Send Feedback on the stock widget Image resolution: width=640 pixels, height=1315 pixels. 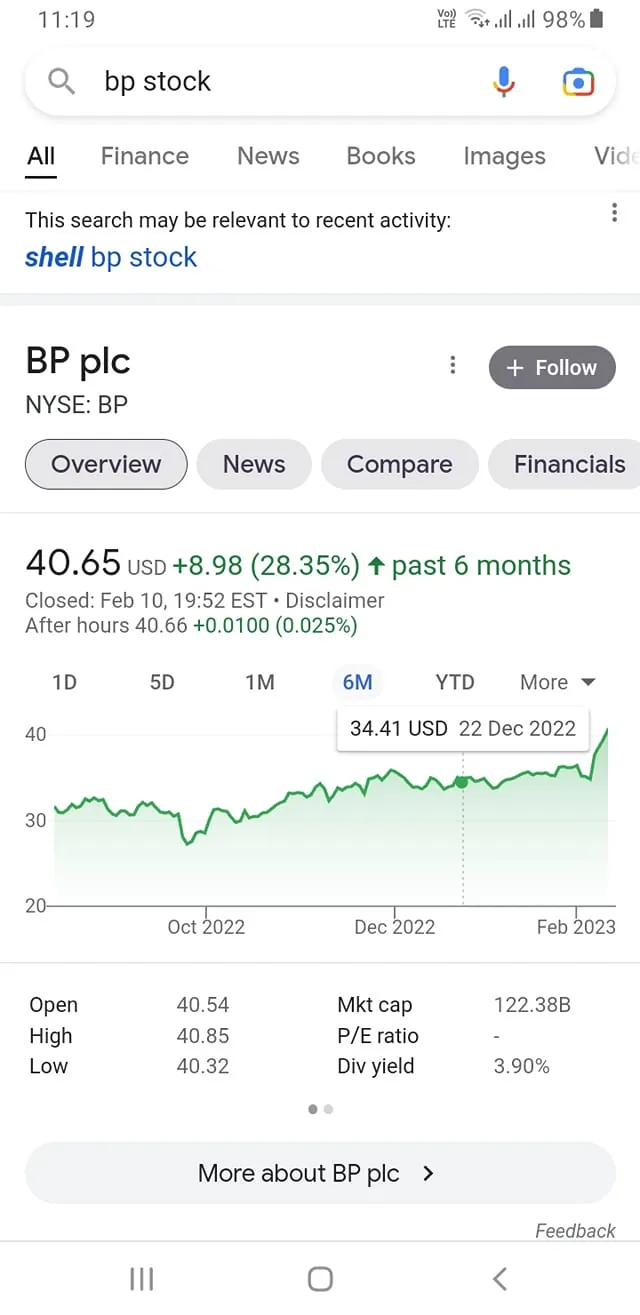575,1230
